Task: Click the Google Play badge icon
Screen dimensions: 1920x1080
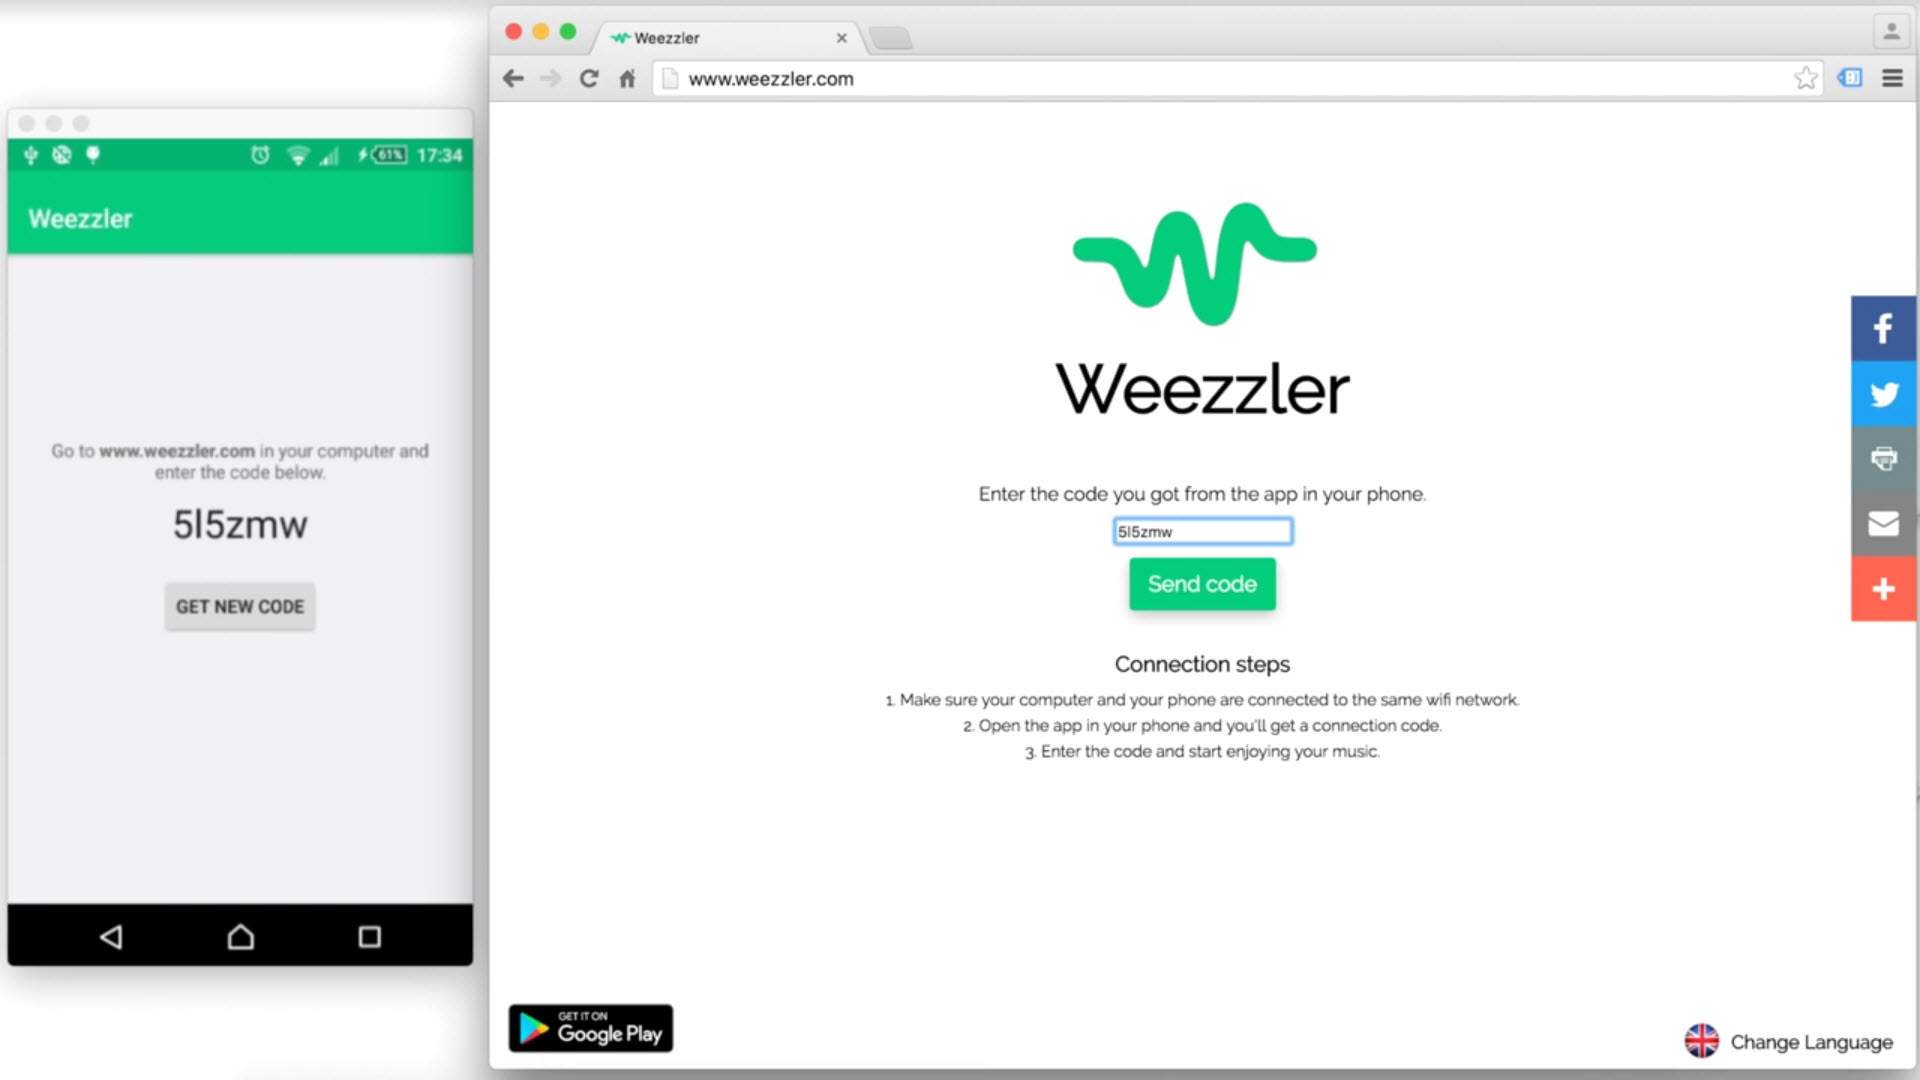Action: coord(591,1029)
